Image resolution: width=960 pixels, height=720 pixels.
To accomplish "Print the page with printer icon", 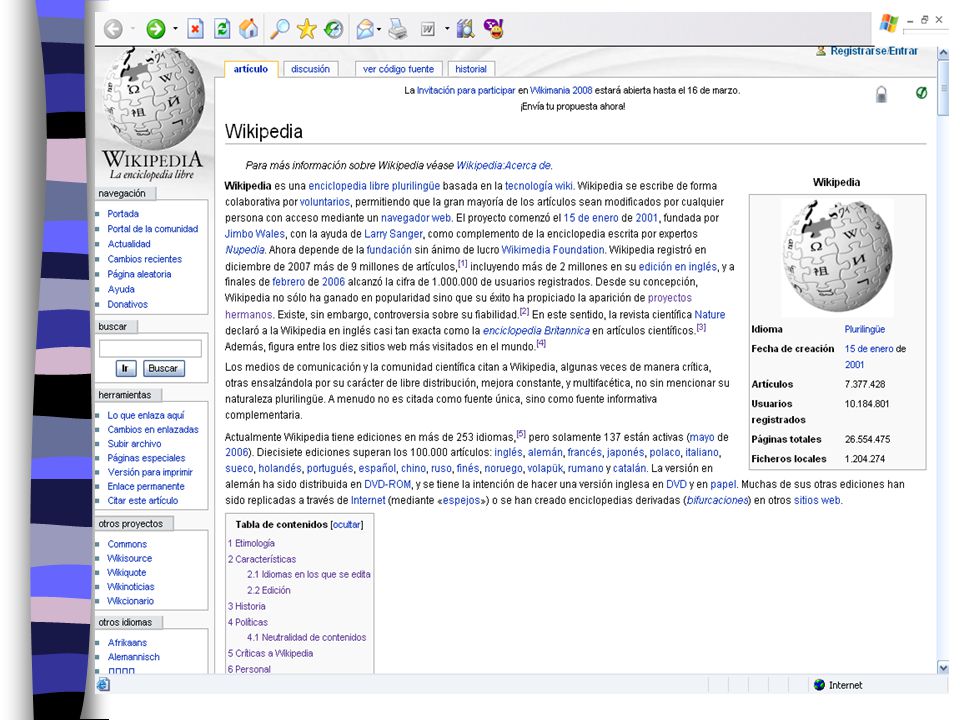I will click(398, 29).
